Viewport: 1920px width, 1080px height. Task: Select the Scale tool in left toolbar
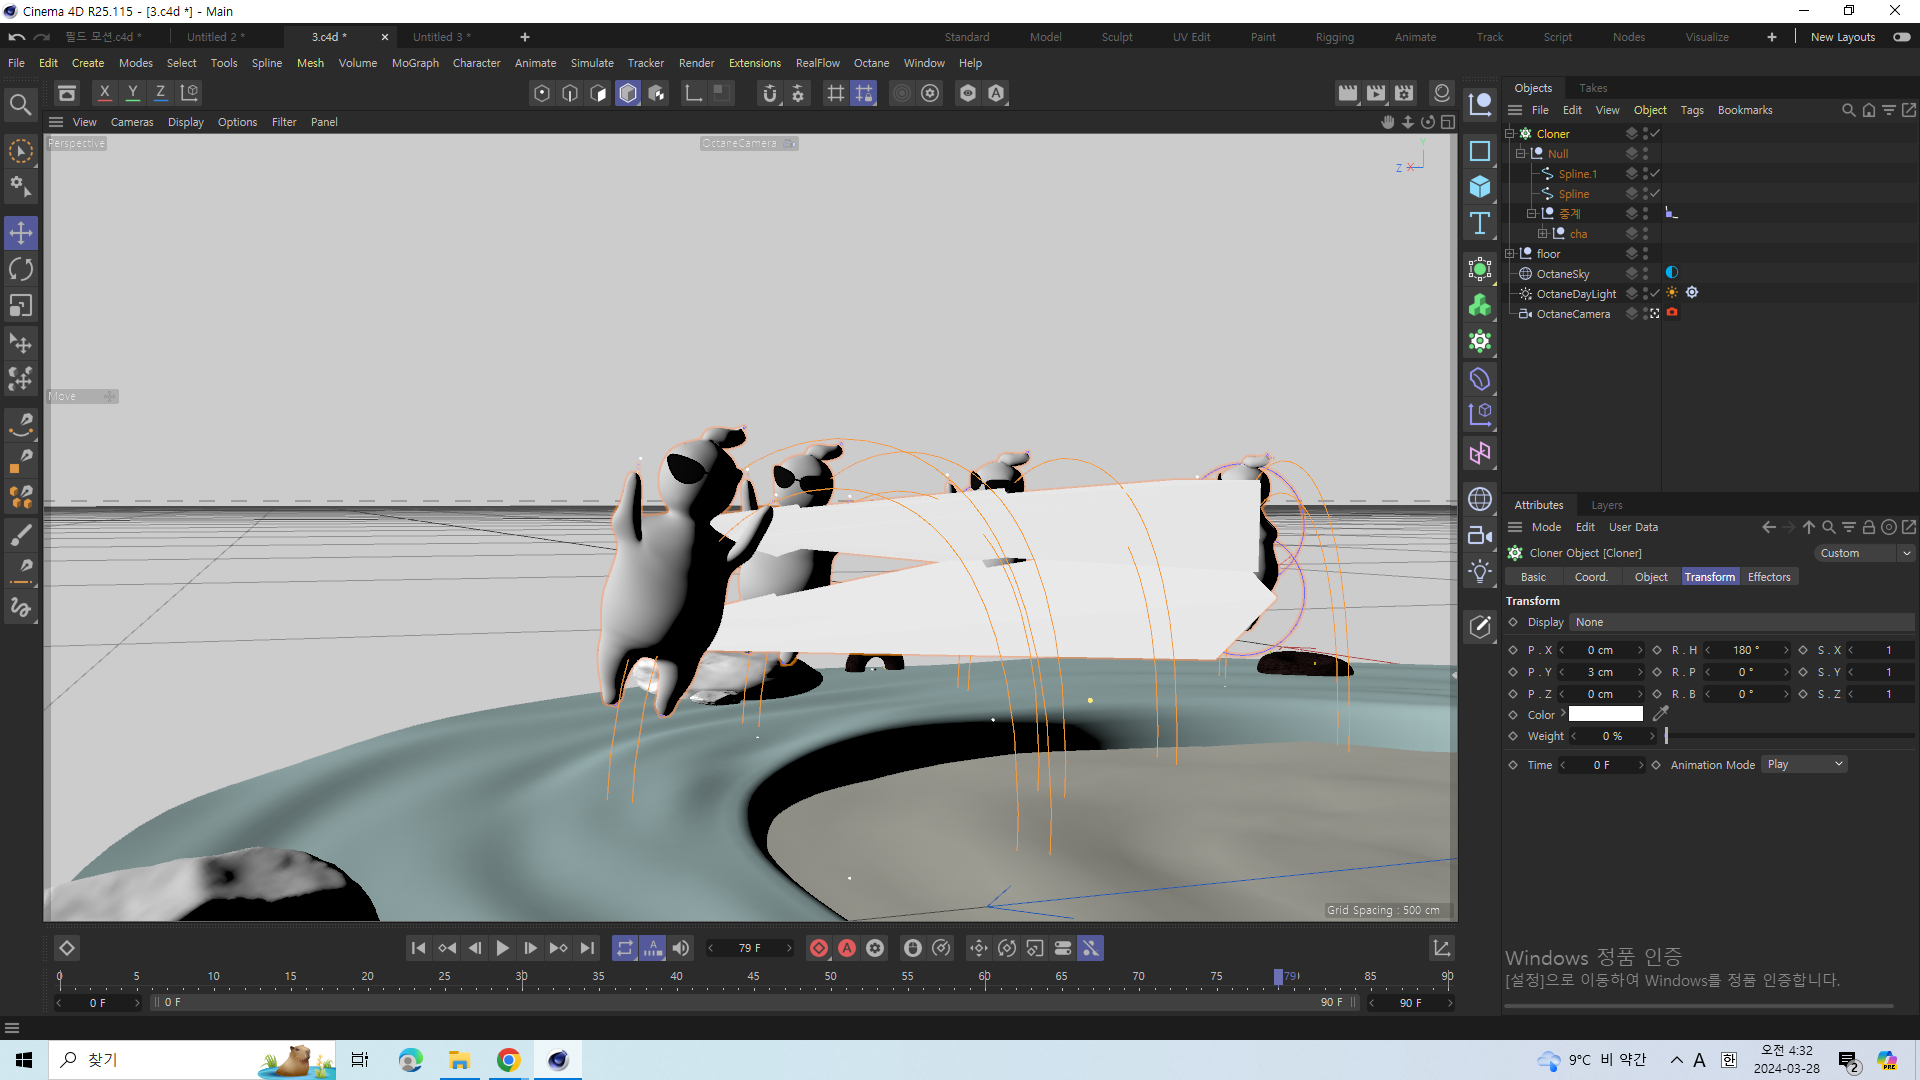pyautogui.click(x=21, y=305)
